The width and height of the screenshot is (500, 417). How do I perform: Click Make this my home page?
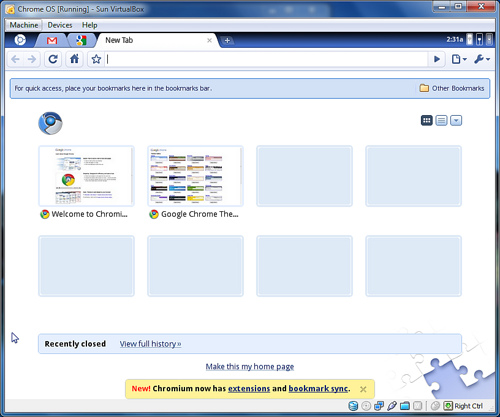250,367
